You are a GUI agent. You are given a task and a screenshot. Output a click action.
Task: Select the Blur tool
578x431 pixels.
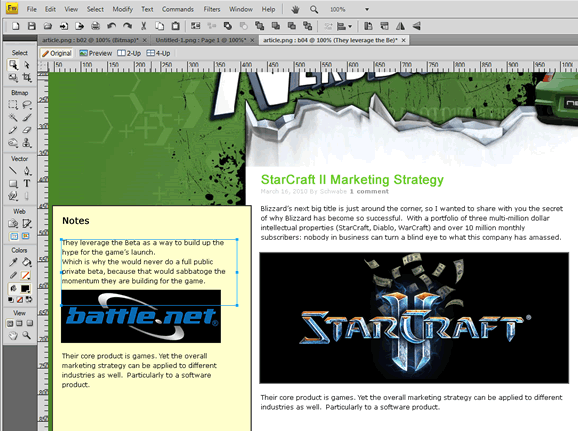click(x=13, y=143)
